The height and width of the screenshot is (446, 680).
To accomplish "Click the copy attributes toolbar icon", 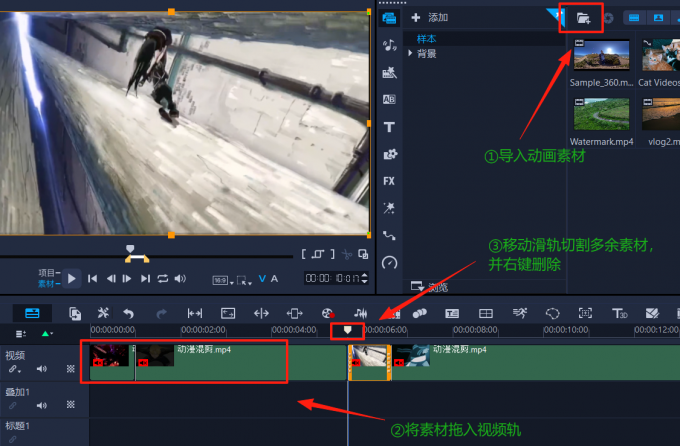I will (x=75, y=313).
